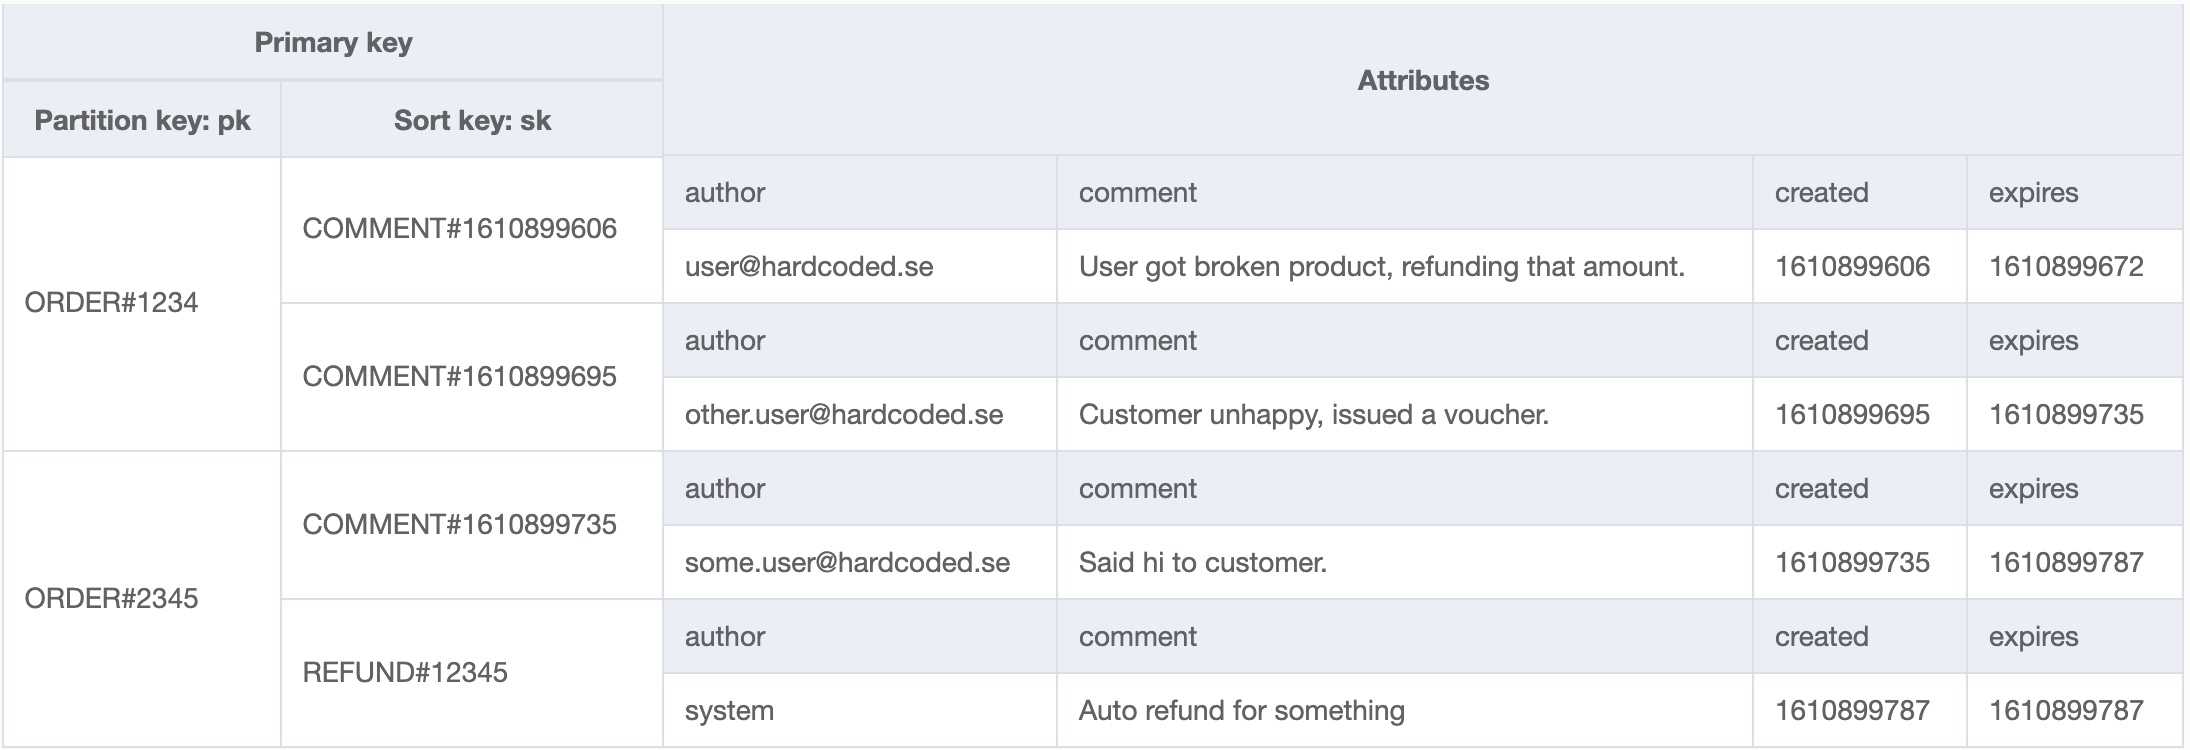
Task: Click the ORDER#1234 partition key cell
Action: (142, 303)
